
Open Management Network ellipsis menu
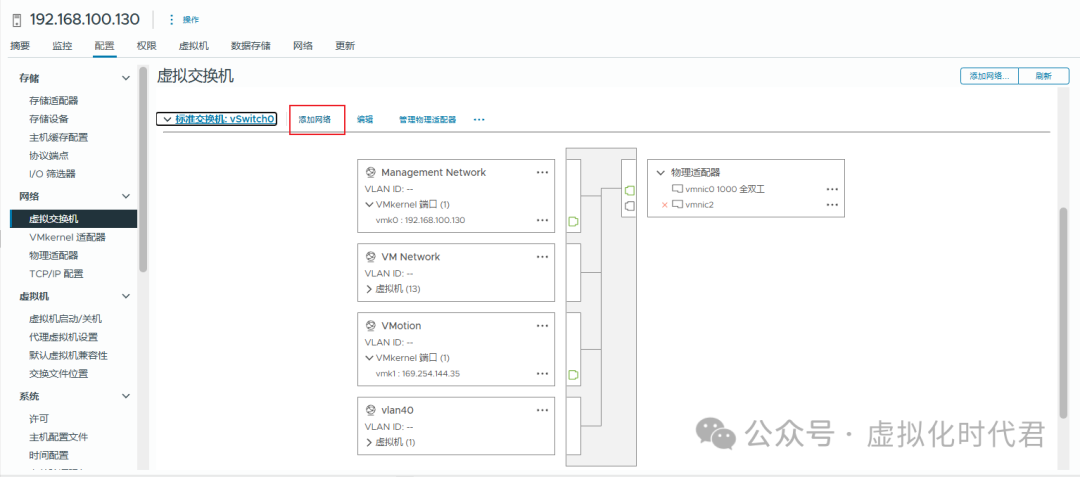tap(543, 173)
